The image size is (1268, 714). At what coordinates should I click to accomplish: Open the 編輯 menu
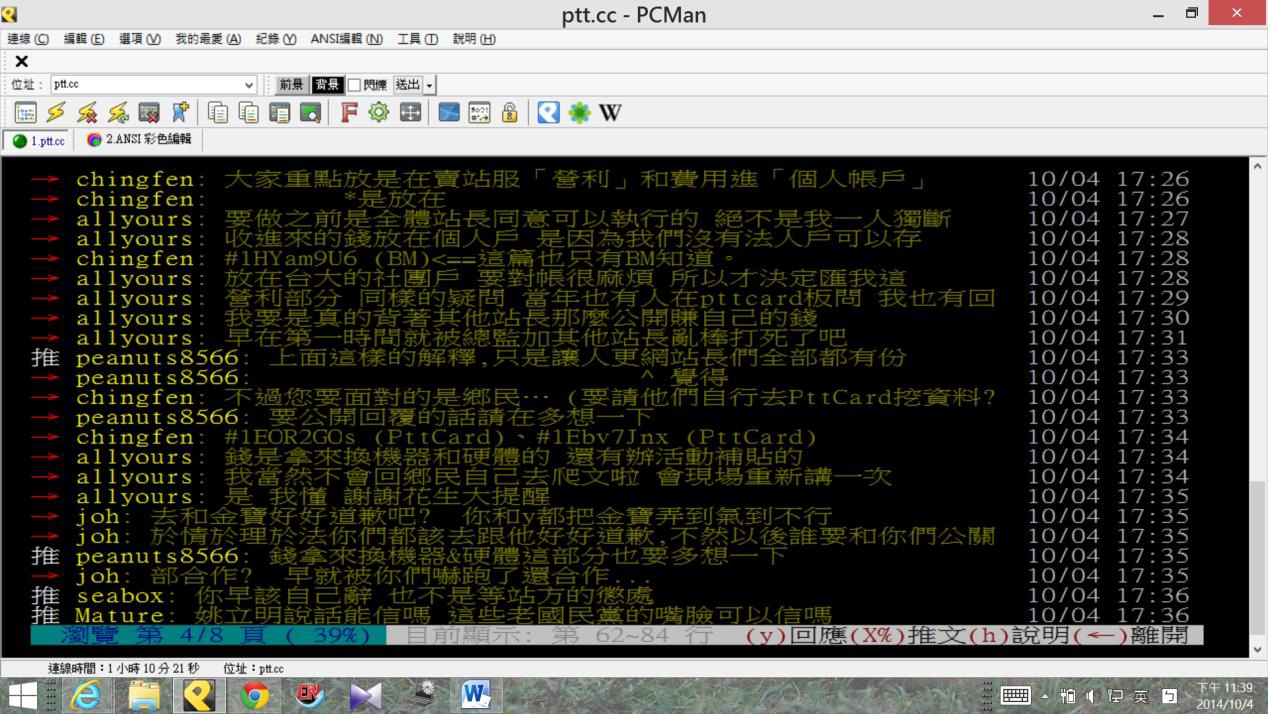[84, 39]
